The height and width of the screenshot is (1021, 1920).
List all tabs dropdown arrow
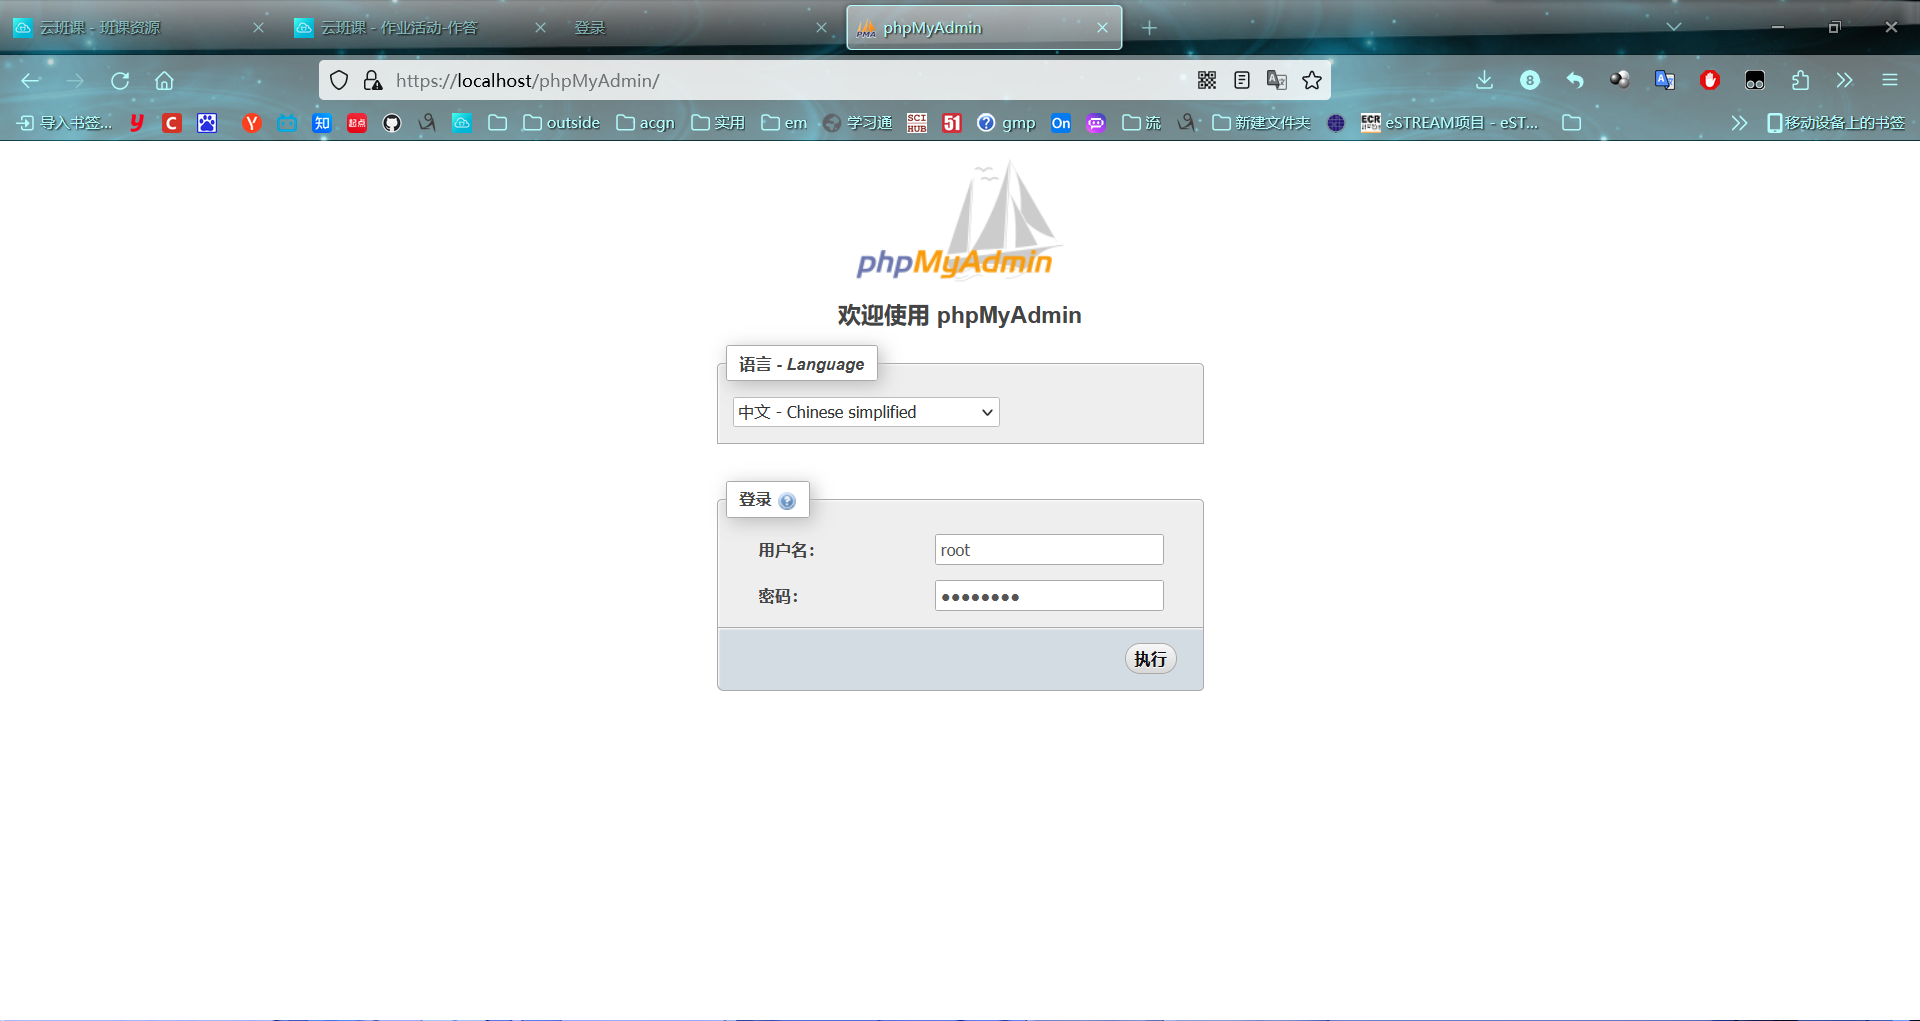(x=1673, y=27)
